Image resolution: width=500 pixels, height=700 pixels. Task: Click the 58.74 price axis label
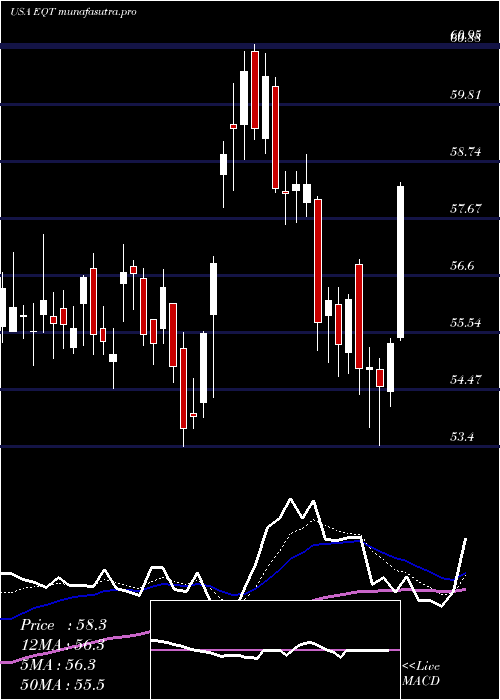tap(466, 152)
